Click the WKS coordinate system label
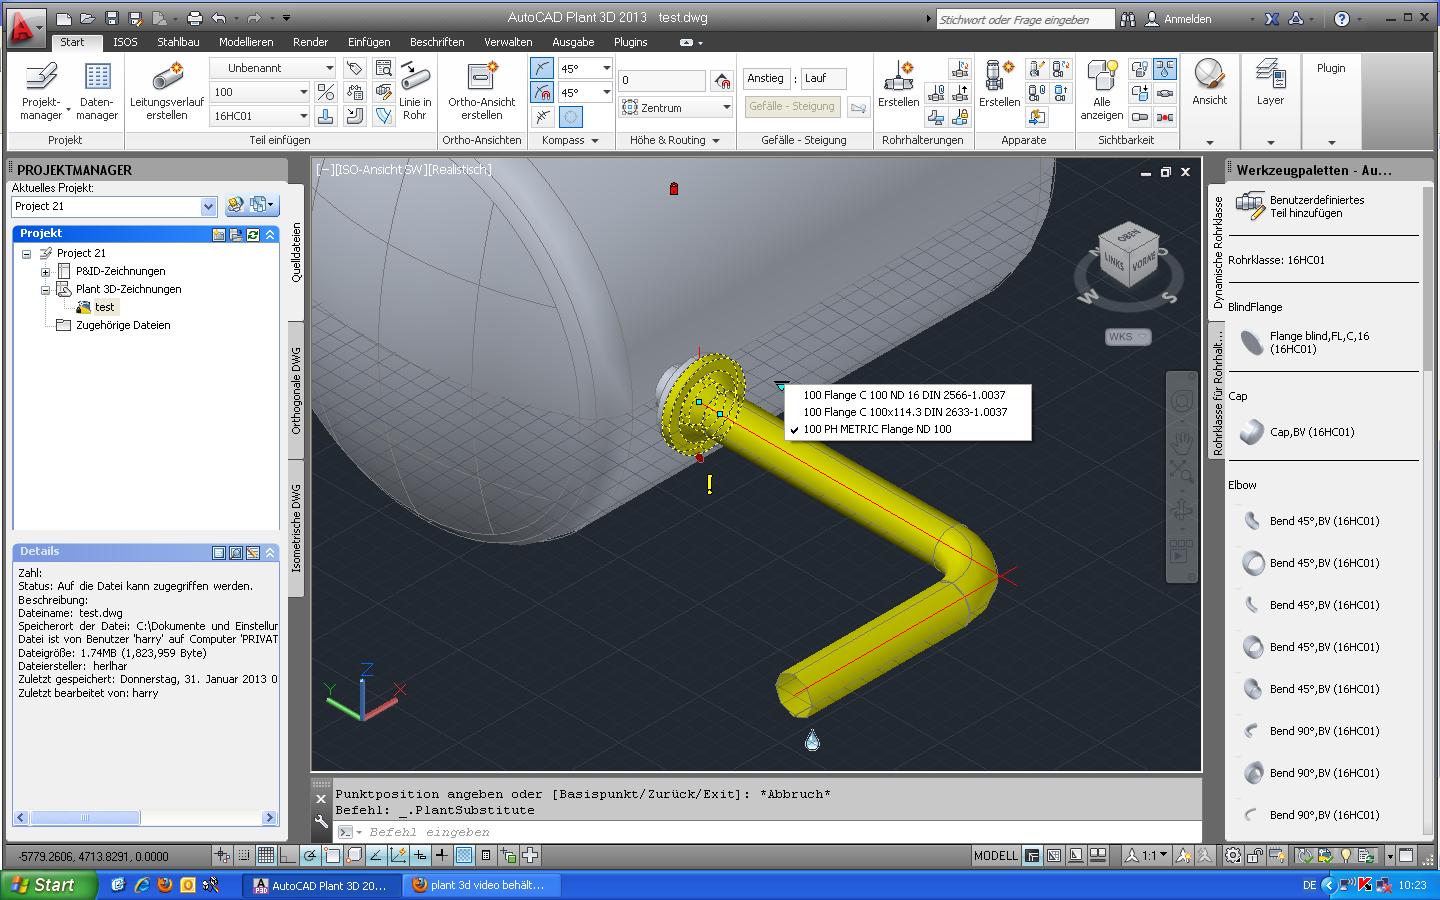The height and width of the screenshot is (900, 1440). point(1128,336)
